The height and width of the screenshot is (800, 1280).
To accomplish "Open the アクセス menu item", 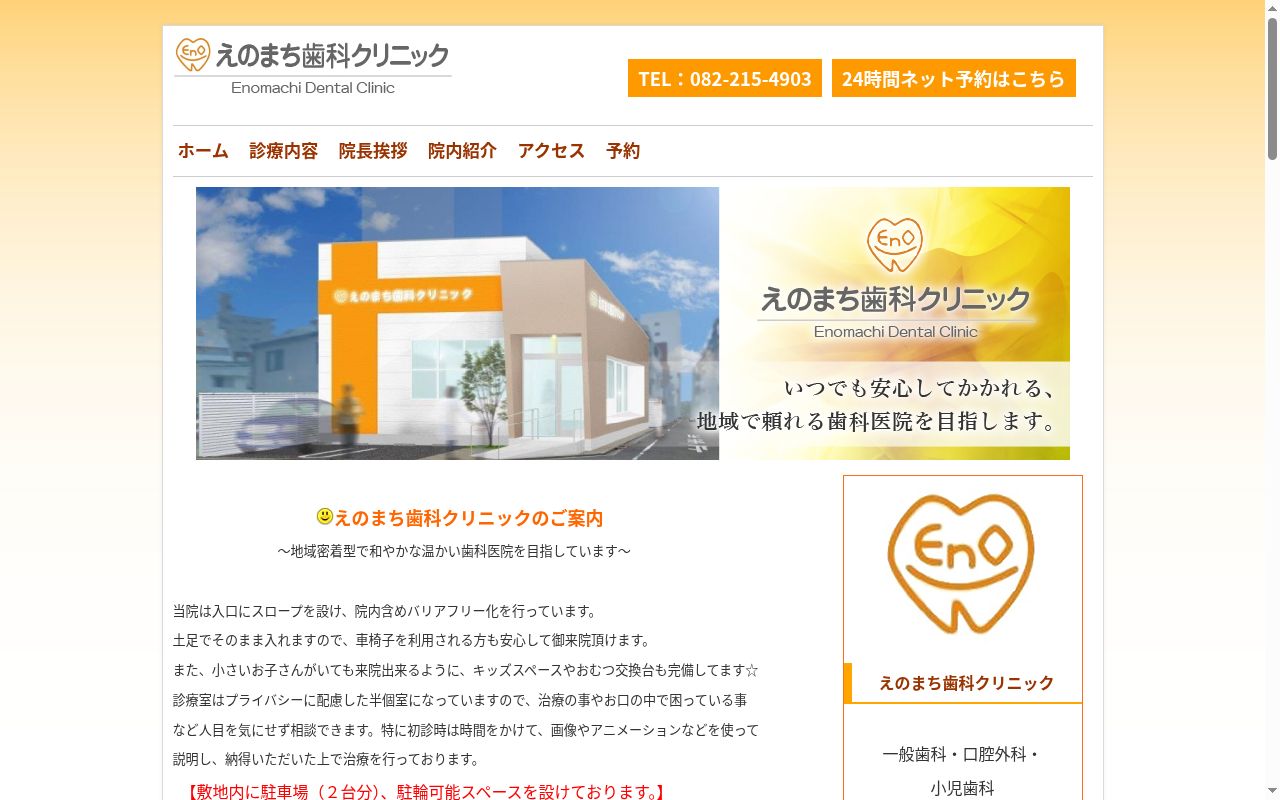I will click(551, 150).
